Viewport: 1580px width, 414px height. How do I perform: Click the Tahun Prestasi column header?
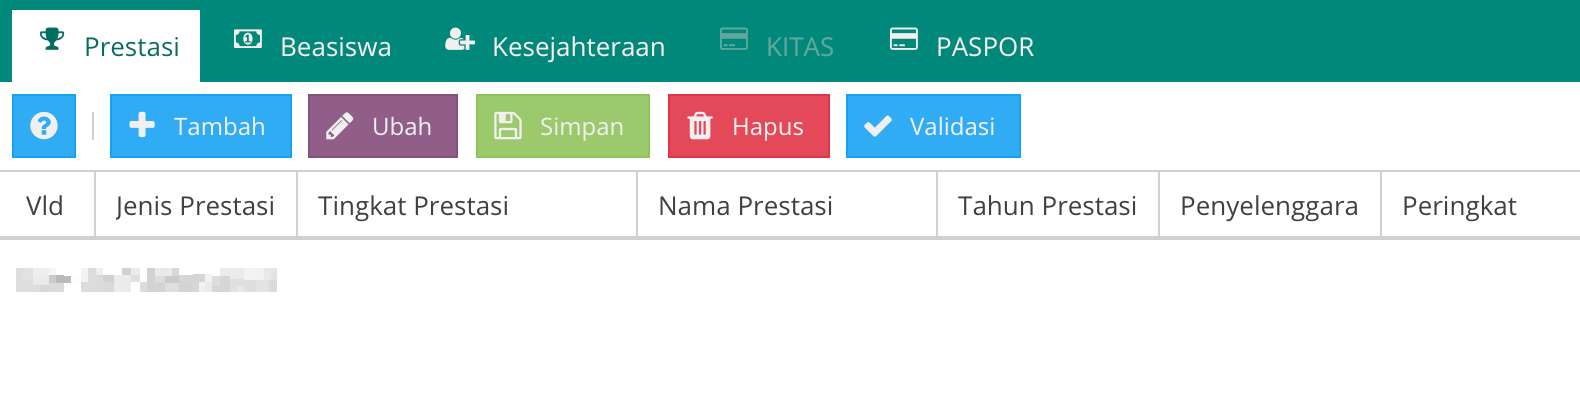[x=1047, y=206]
